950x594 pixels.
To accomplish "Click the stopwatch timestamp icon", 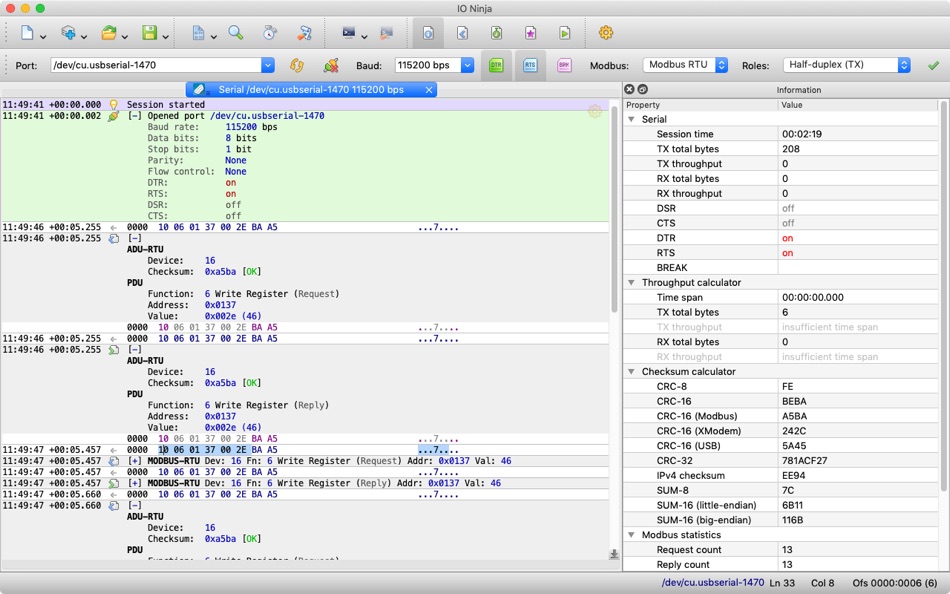I will click(270, 33).
